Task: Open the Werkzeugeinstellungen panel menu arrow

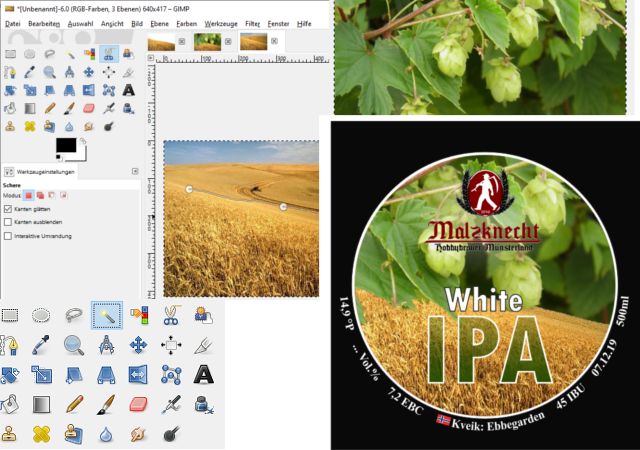Action: [x=135, y=172]
